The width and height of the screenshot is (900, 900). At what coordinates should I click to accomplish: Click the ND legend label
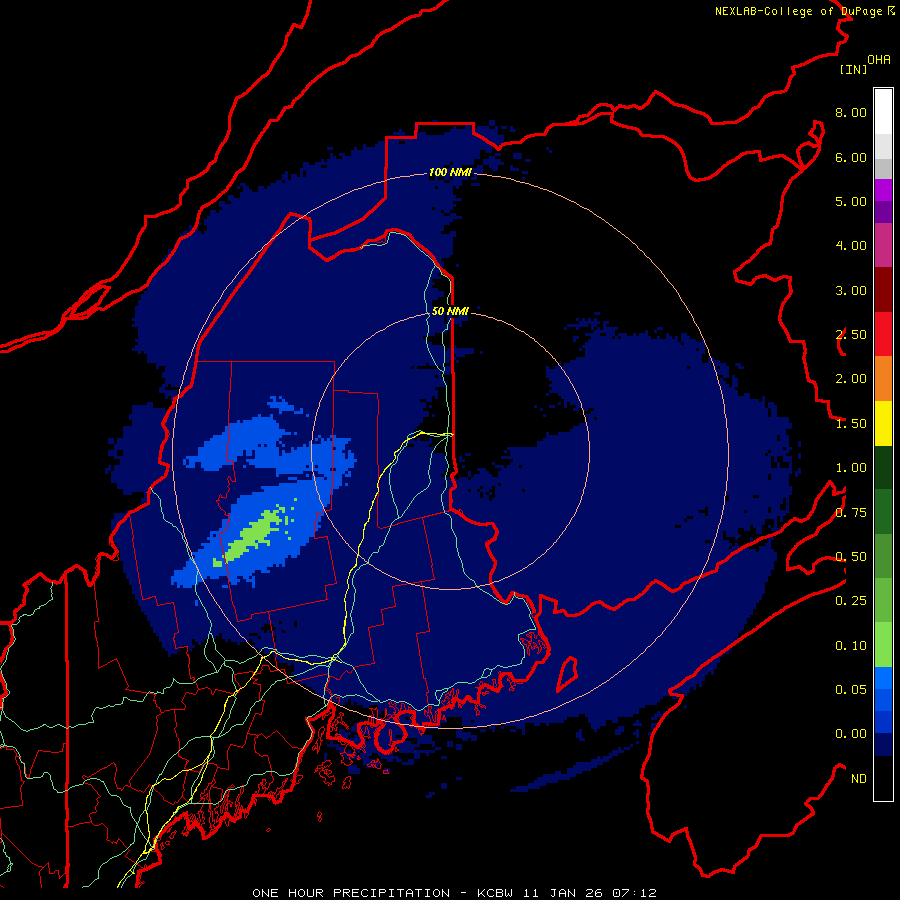pyautogui.click(x=859, y=779)
